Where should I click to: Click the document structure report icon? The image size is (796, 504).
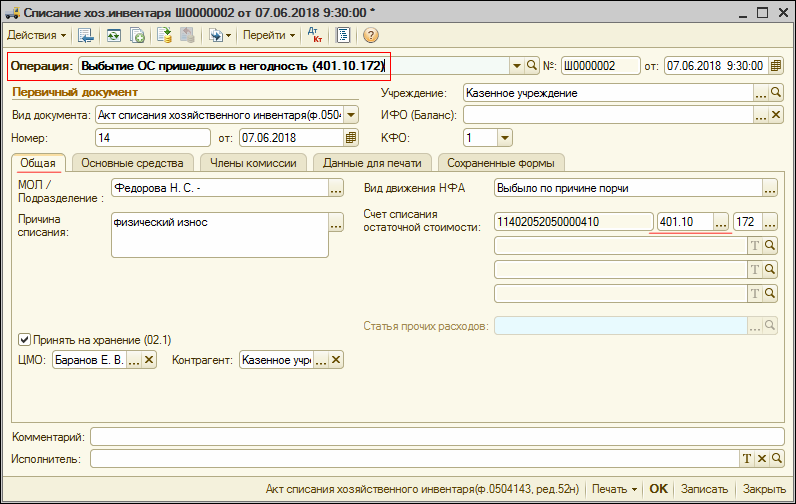(343, 36)
